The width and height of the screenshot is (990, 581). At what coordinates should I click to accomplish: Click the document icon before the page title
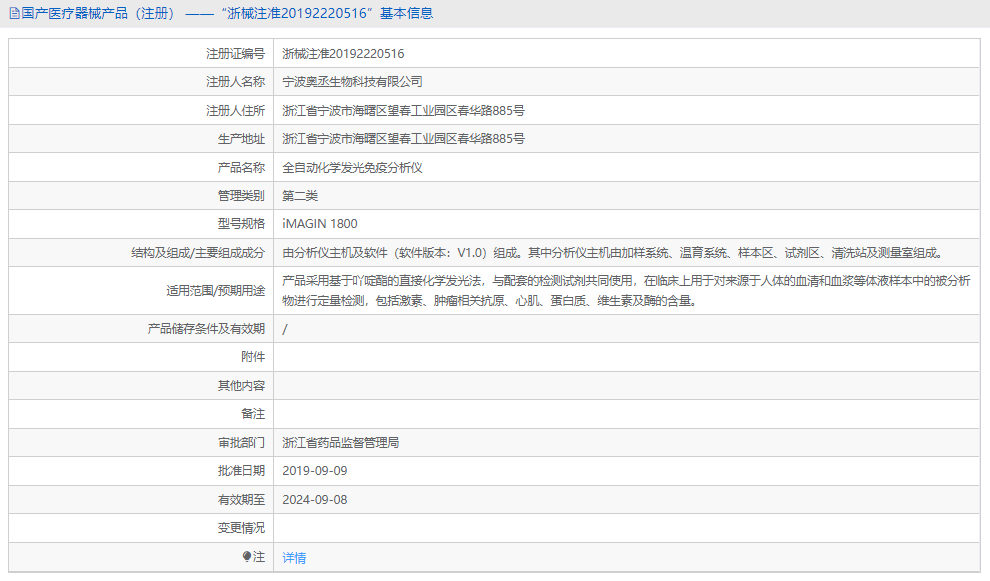click(x=14, y=13)
